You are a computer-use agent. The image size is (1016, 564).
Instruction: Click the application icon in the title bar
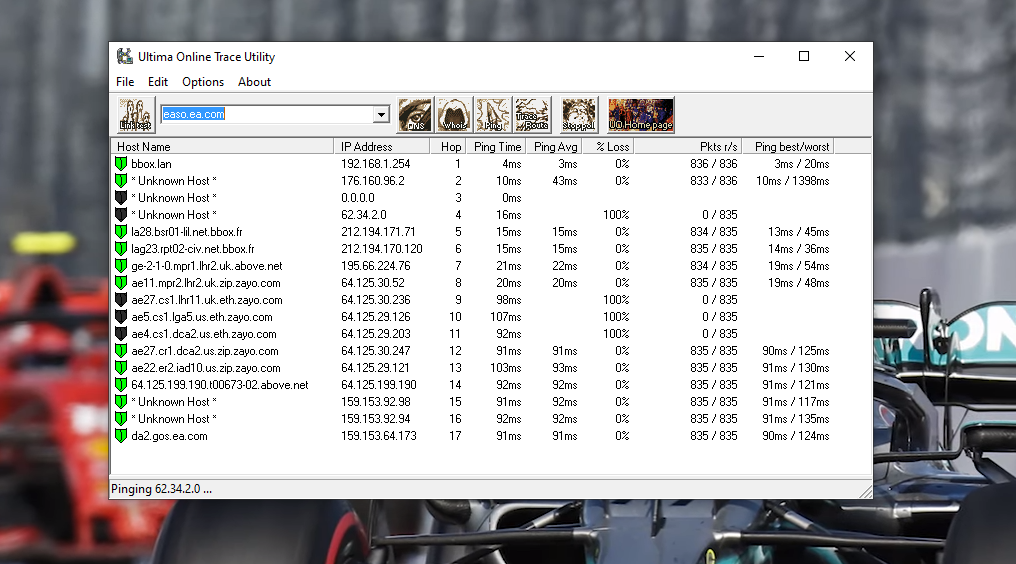(124, 56)
